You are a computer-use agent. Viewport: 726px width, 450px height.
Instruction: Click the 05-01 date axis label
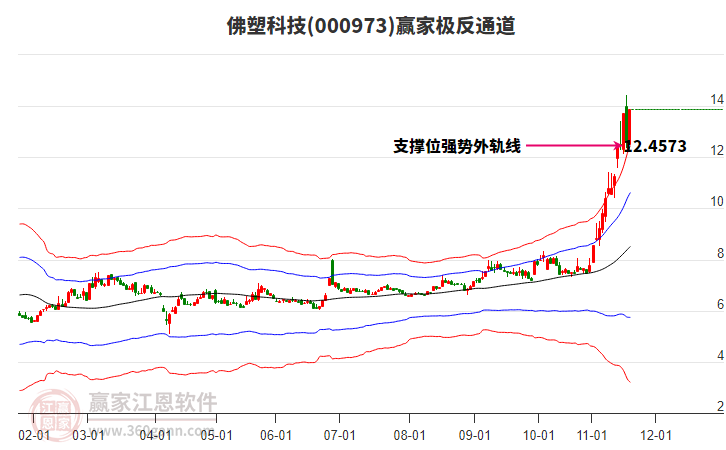point(216,436)
